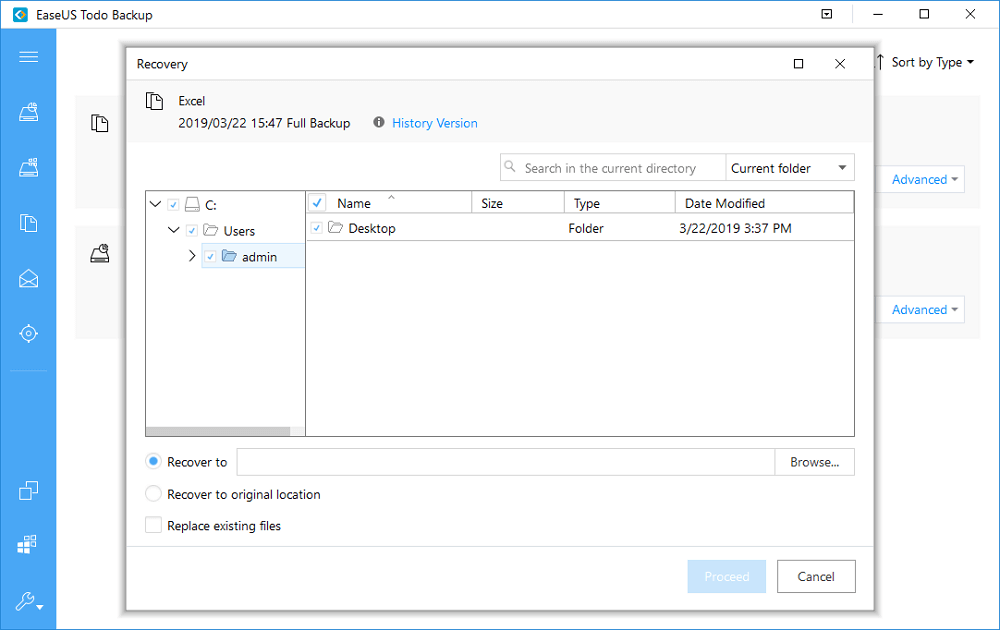1000x630 pixels.
Task: Click the search input field
Action: pyautogui.click(x=612, y=167)
